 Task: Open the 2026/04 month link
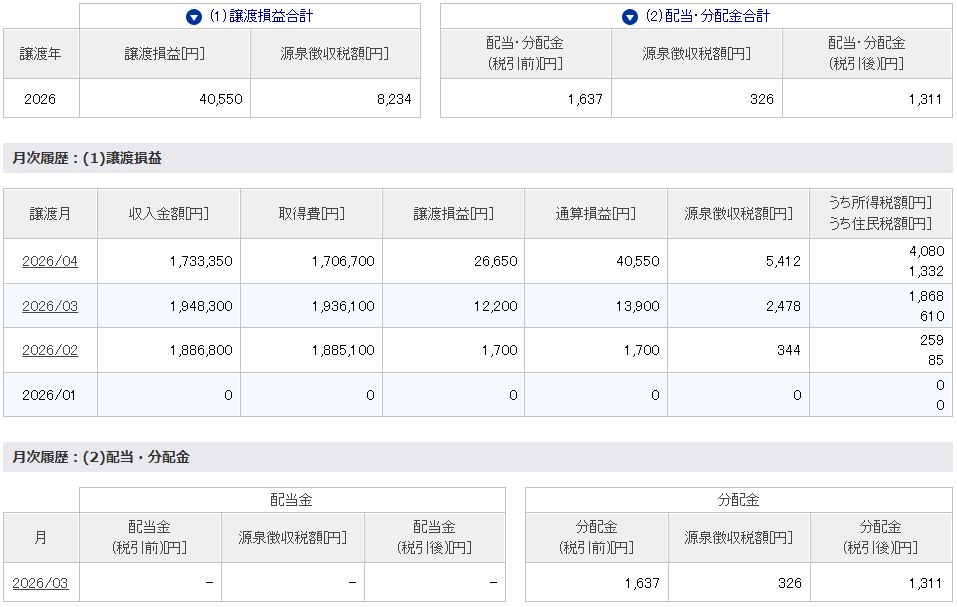(50, 262)
